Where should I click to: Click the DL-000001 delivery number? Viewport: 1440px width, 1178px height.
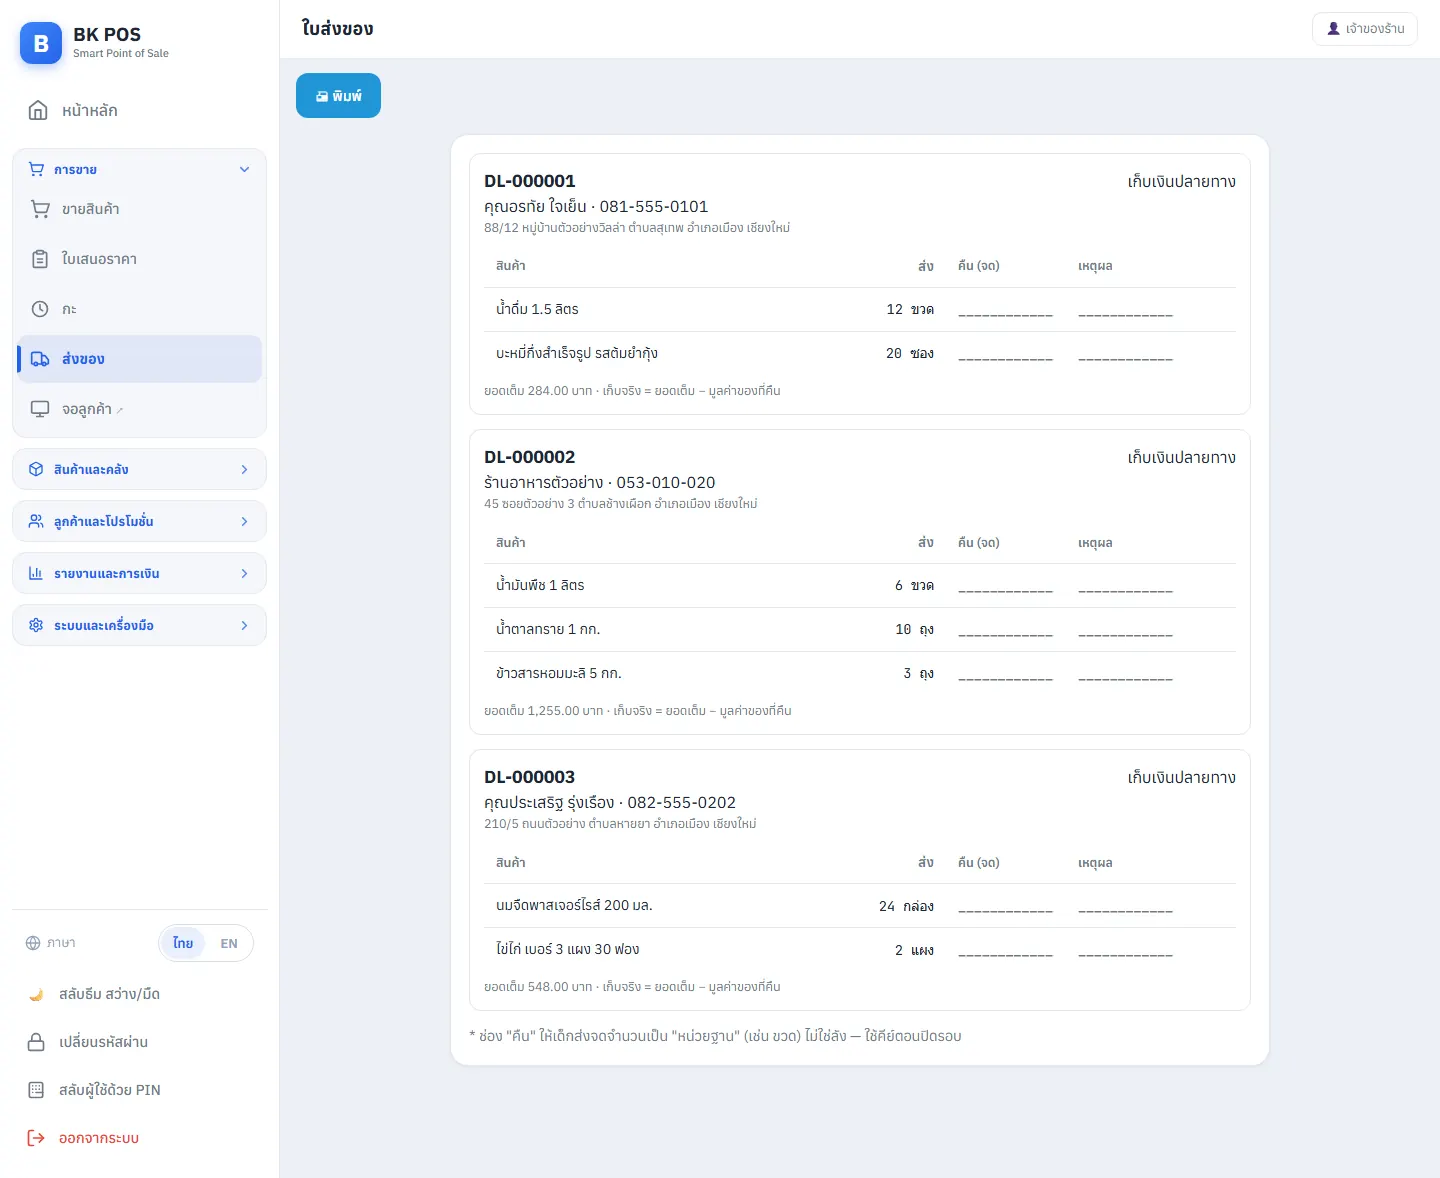tap(530, 181)
